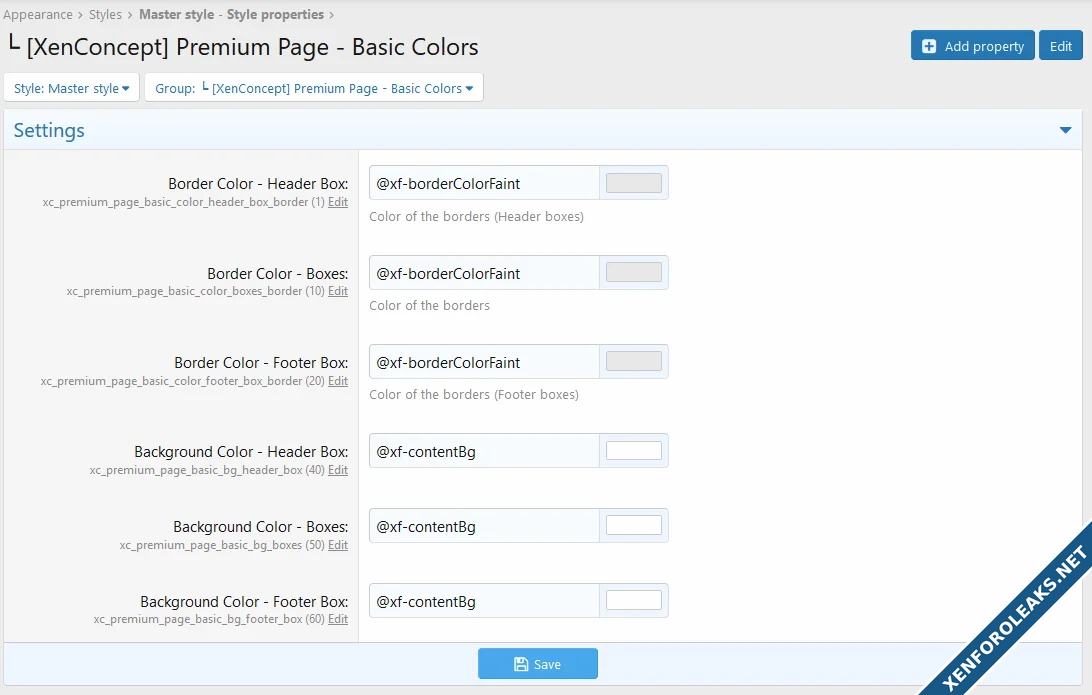Open color swatch for Background Color Boxes
Screen dimensions: 1092x695
pyautogui.click(x=633, y=526)
